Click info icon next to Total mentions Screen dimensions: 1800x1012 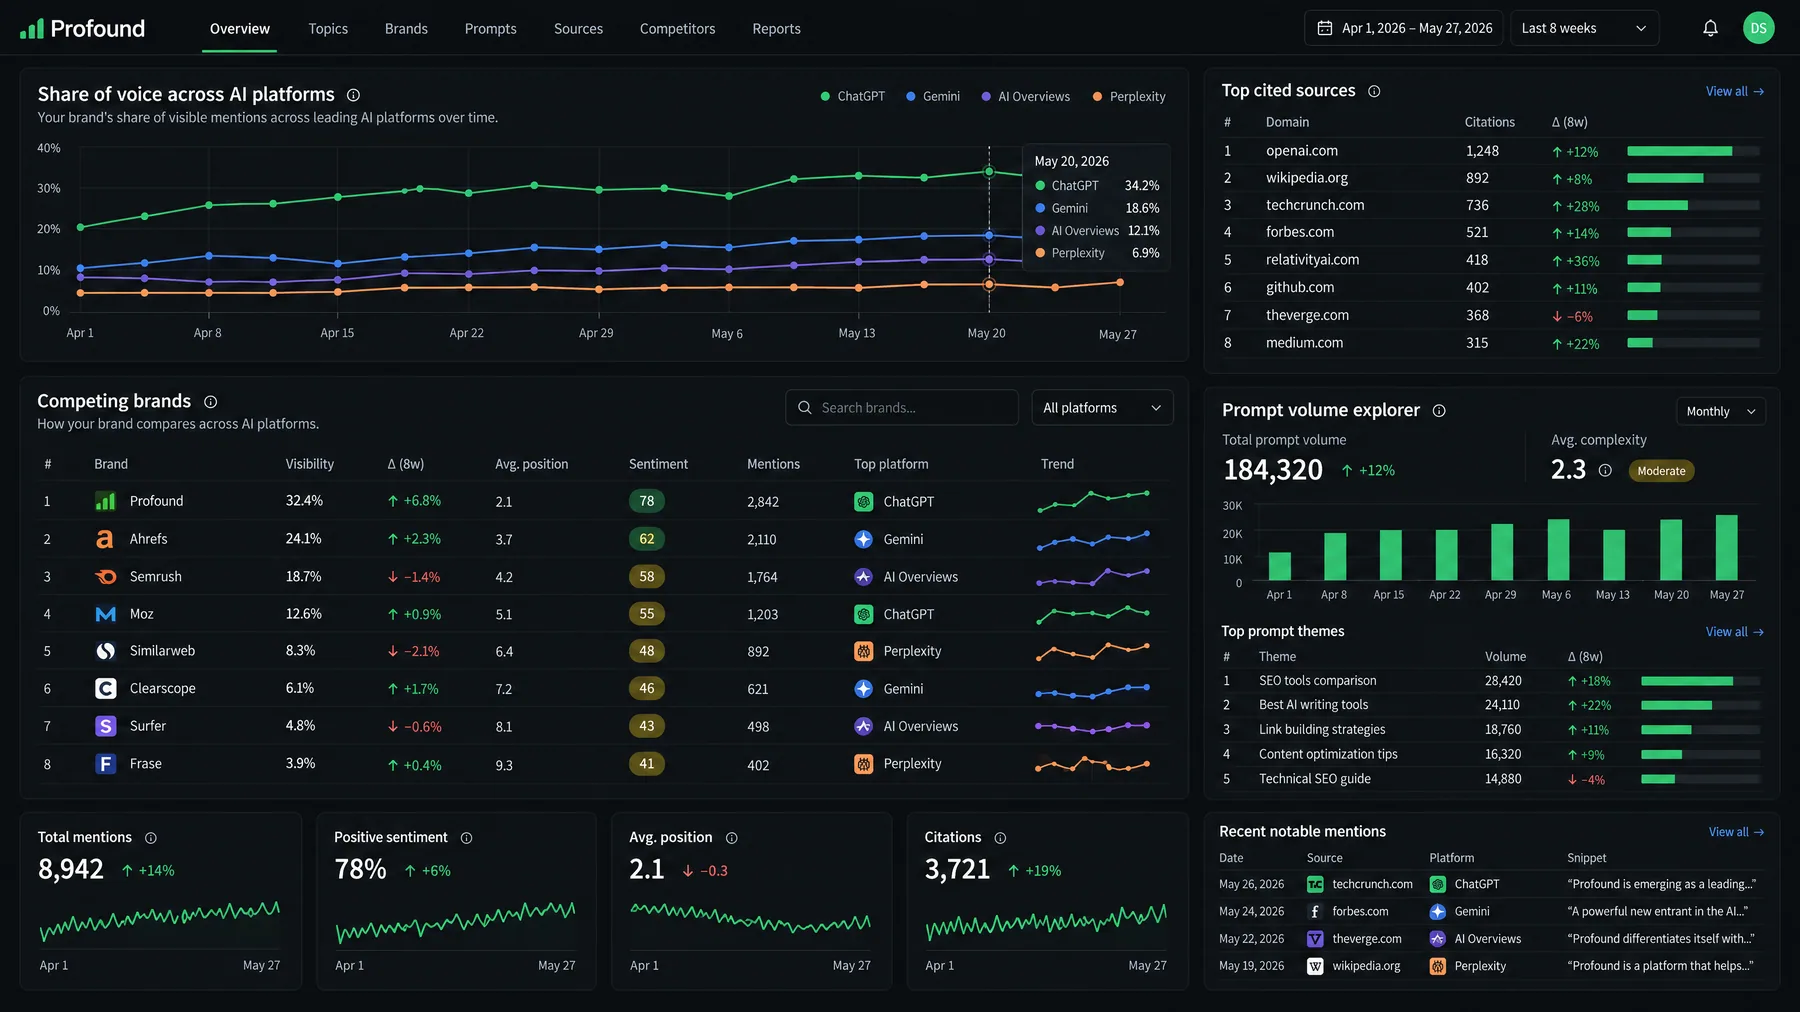[151, 838]
